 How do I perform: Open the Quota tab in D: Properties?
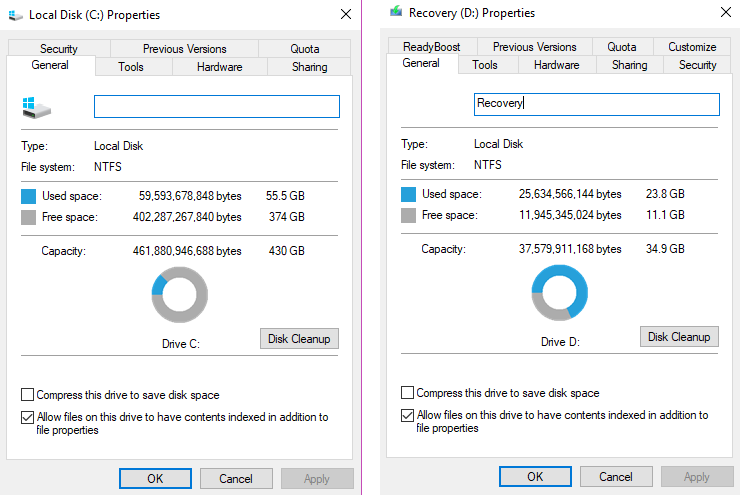[x=622, y=47]
